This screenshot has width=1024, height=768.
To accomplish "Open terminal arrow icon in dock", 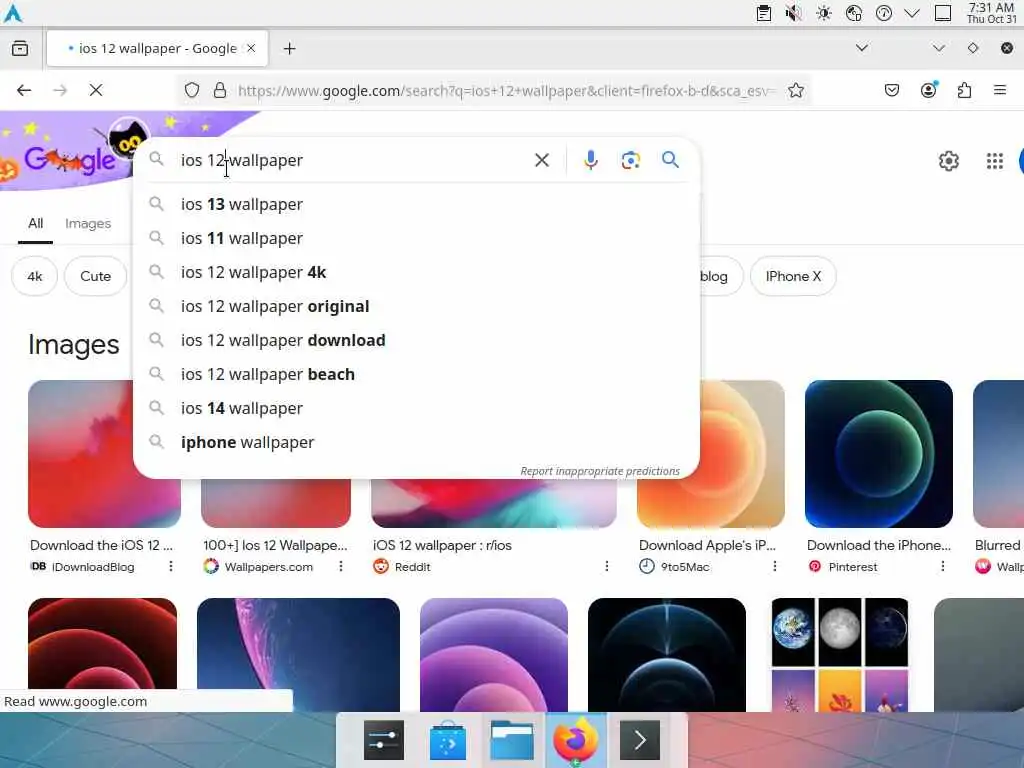I will pyautogui.click(x=639, y=741).
